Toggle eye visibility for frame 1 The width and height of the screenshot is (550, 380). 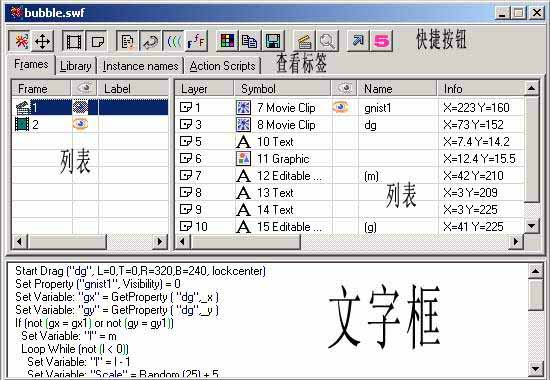coord(80,107)
